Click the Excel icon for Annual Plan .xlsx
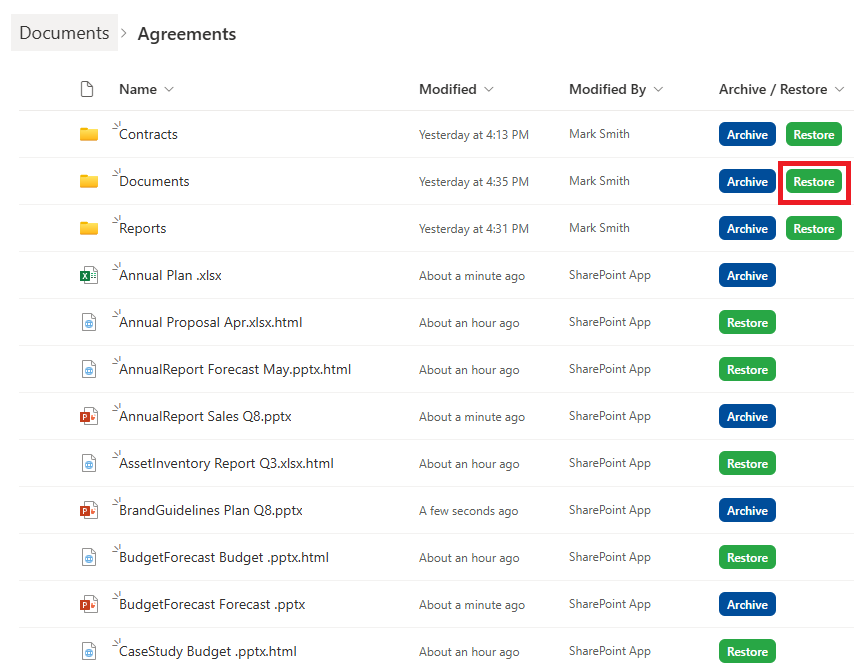The width and height of the screenshot is (854, 672). click(89, 276)
